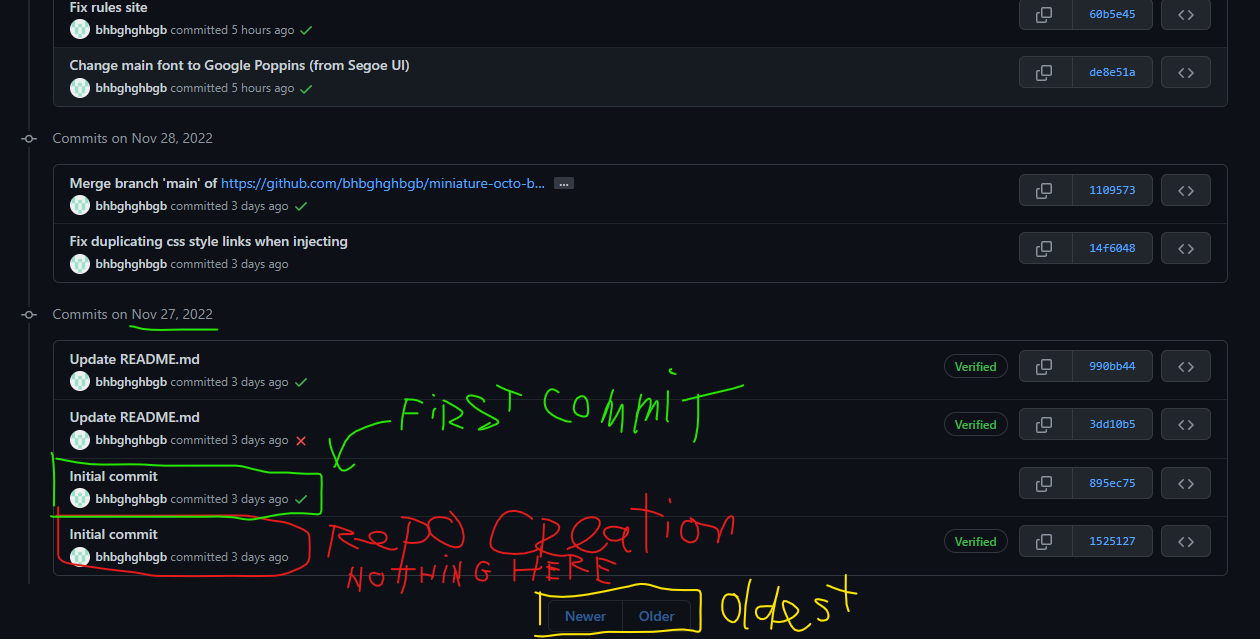Copy full SHA for commit de8e51a

(1045, 72)
